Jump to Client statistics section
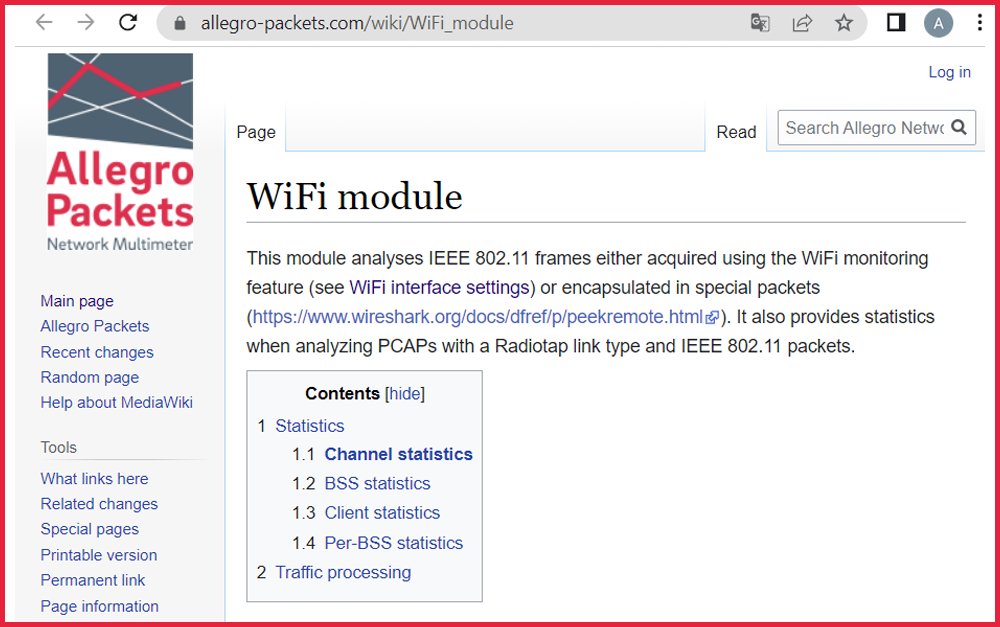The image size is (1000, 627). click(x=382, y=513)
